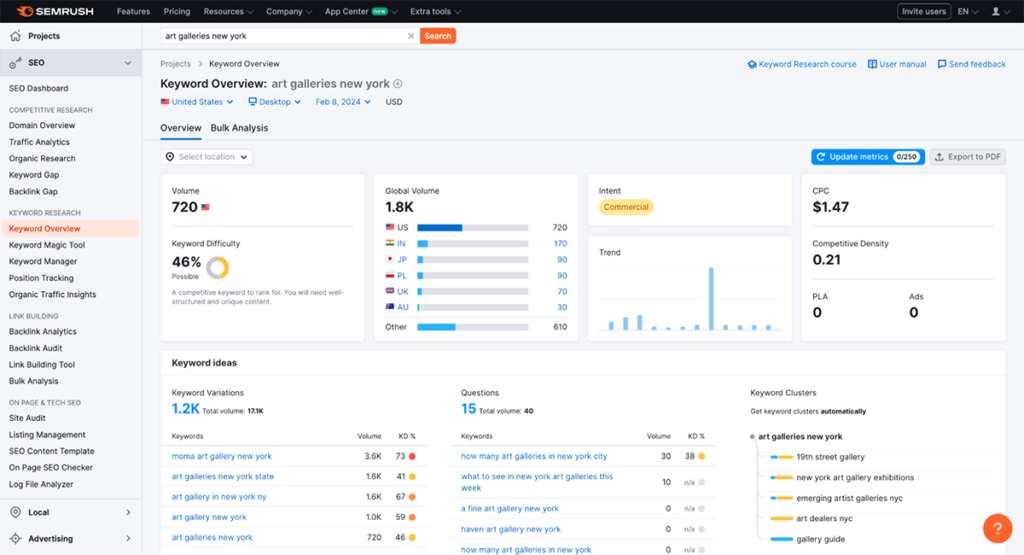Add keyword with plus icon beside title
Viewport: 1024px width, 555px height.
(398, 84)
